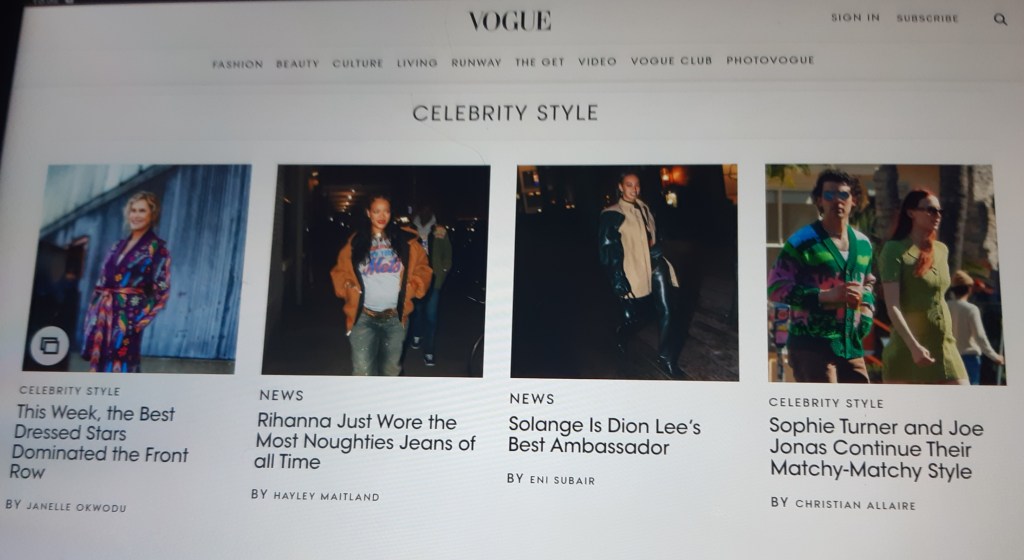This screenshot has height=560, width=1024.
Task: Go to the Vogue logo homepage
Action: click(x=510, y=21)
